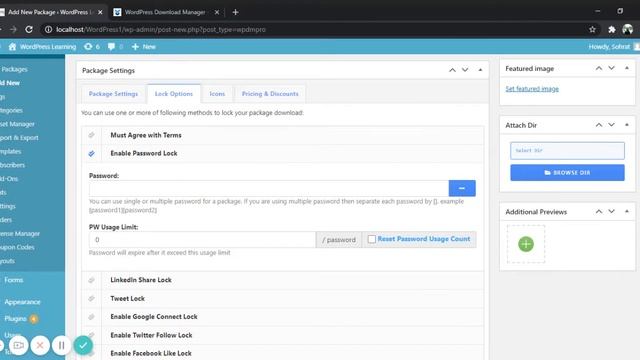Select the Lock Options tab
Screen dimensions: 640x360
174,94
